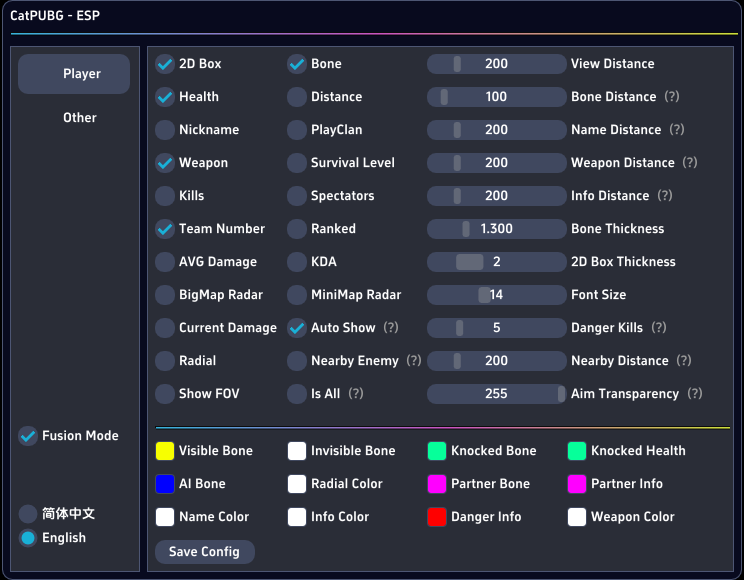Image resolution: width=744 pixels, height=580 pixels.
Task: Click the blue AI Bone color swatch
Action: pos(165,484)
